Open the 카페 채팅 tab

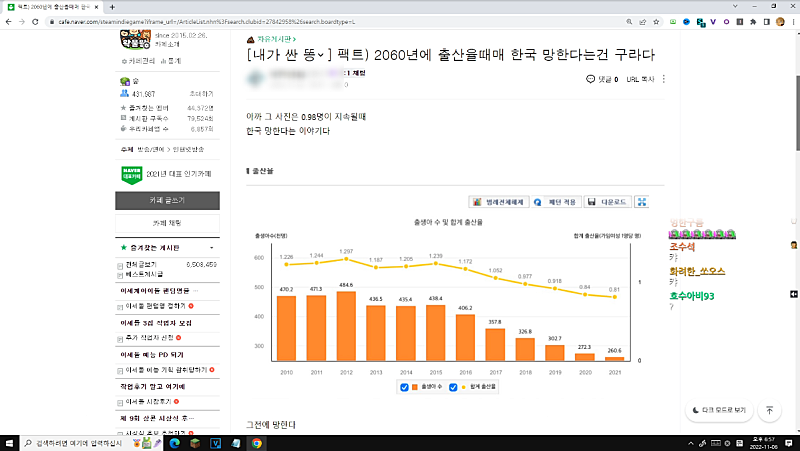[167, 221]
